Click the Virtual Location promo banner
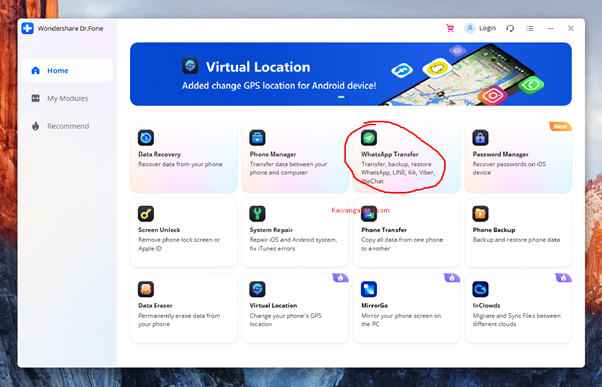 351,74
